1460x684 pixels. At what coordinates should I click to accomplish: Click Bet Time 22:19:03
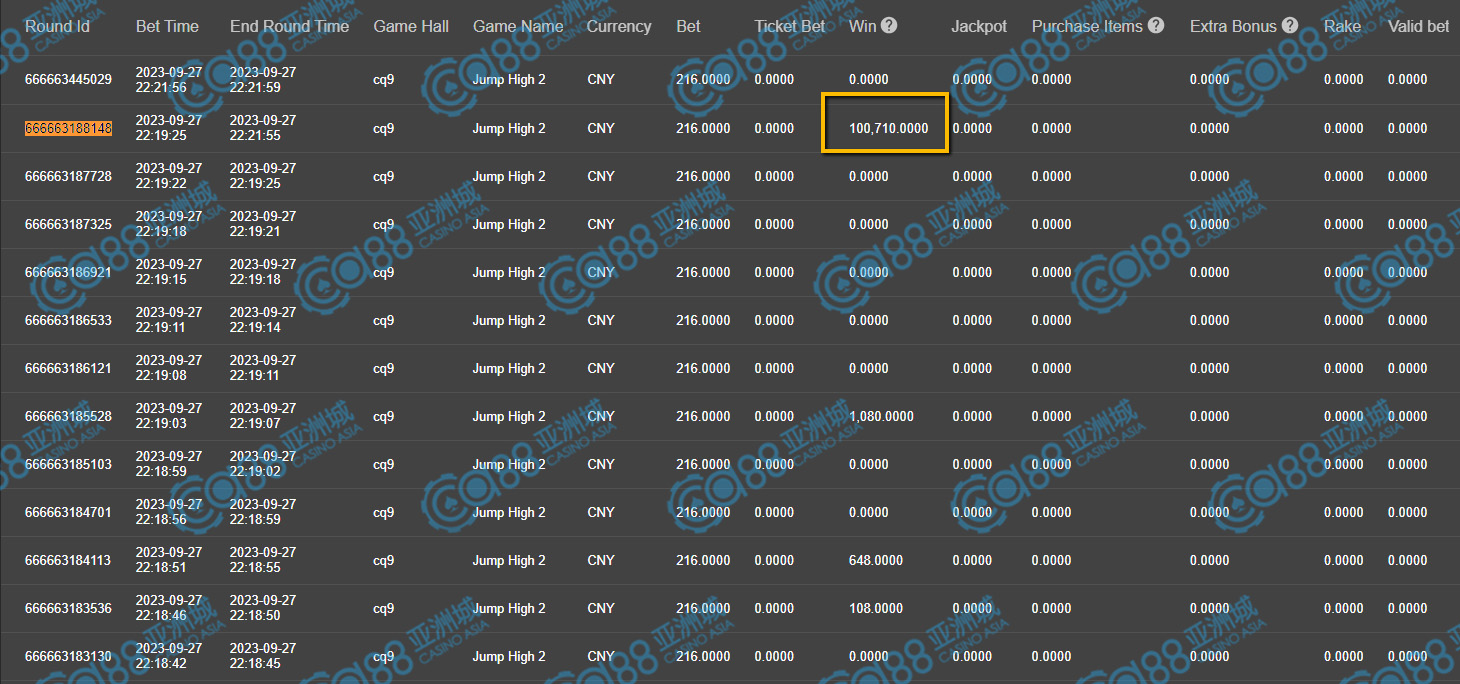click(169, 416)
